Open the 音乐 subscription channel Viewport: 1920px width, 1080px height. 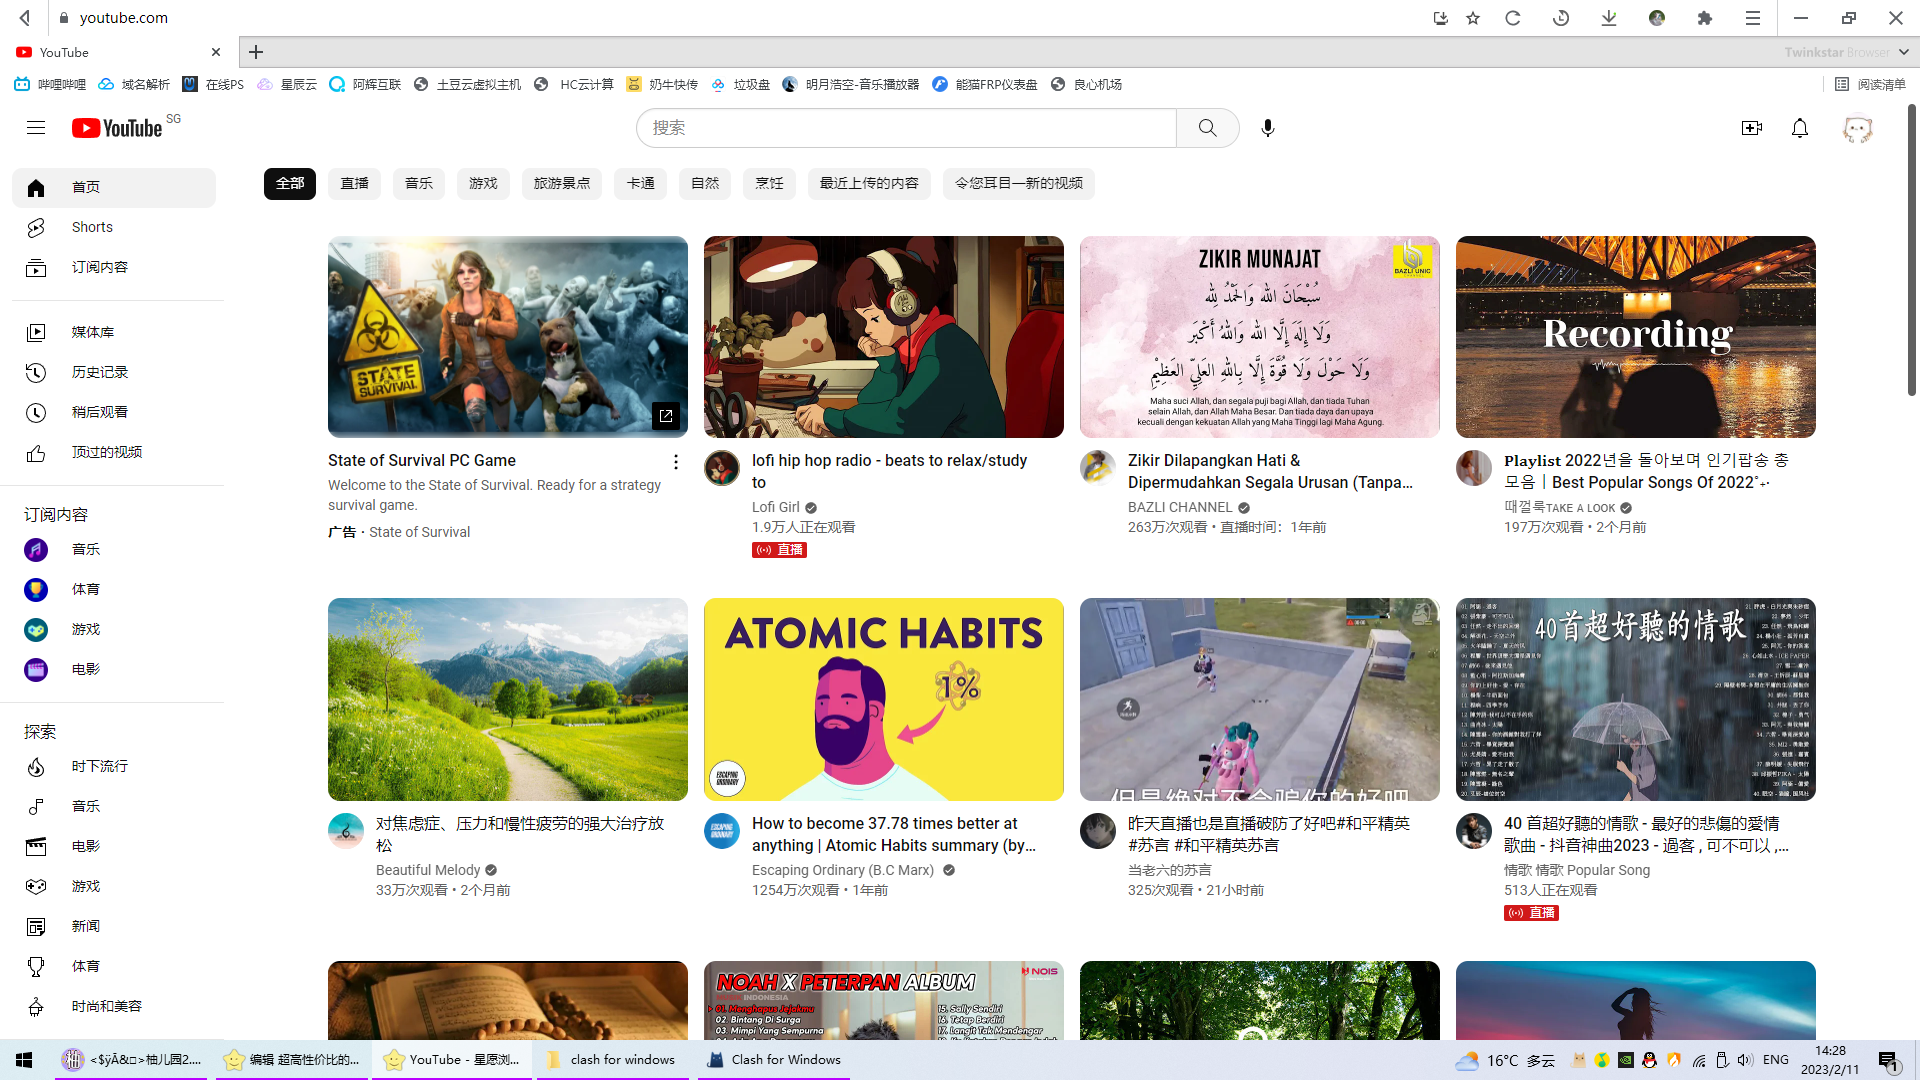tap(114, 549)
